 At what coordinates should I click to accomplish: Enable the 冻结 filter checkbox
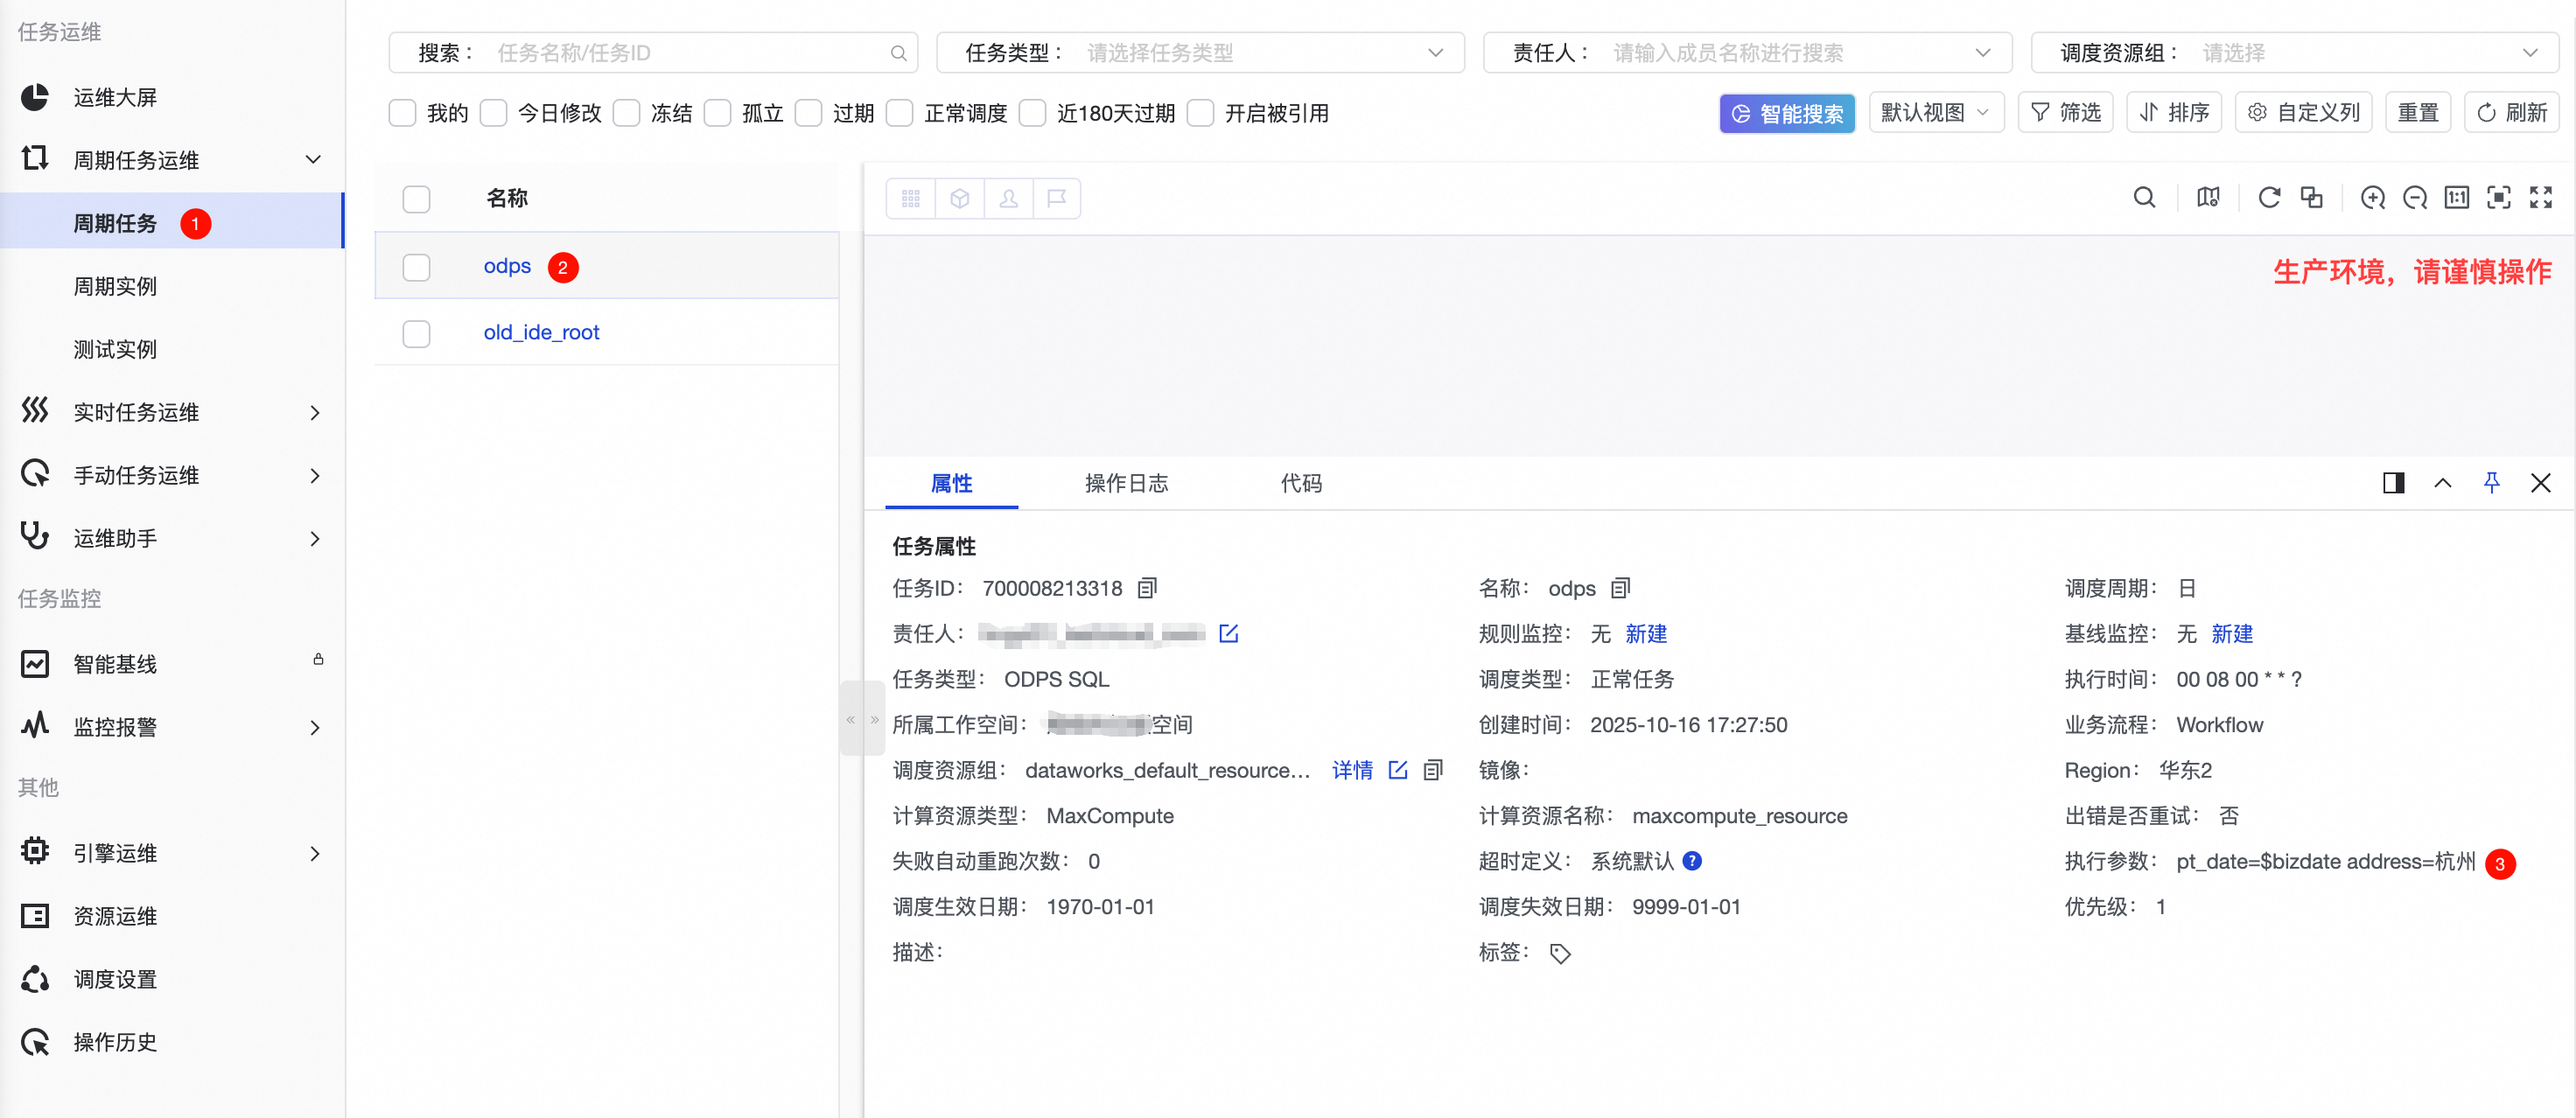click(x=626, y=113)
